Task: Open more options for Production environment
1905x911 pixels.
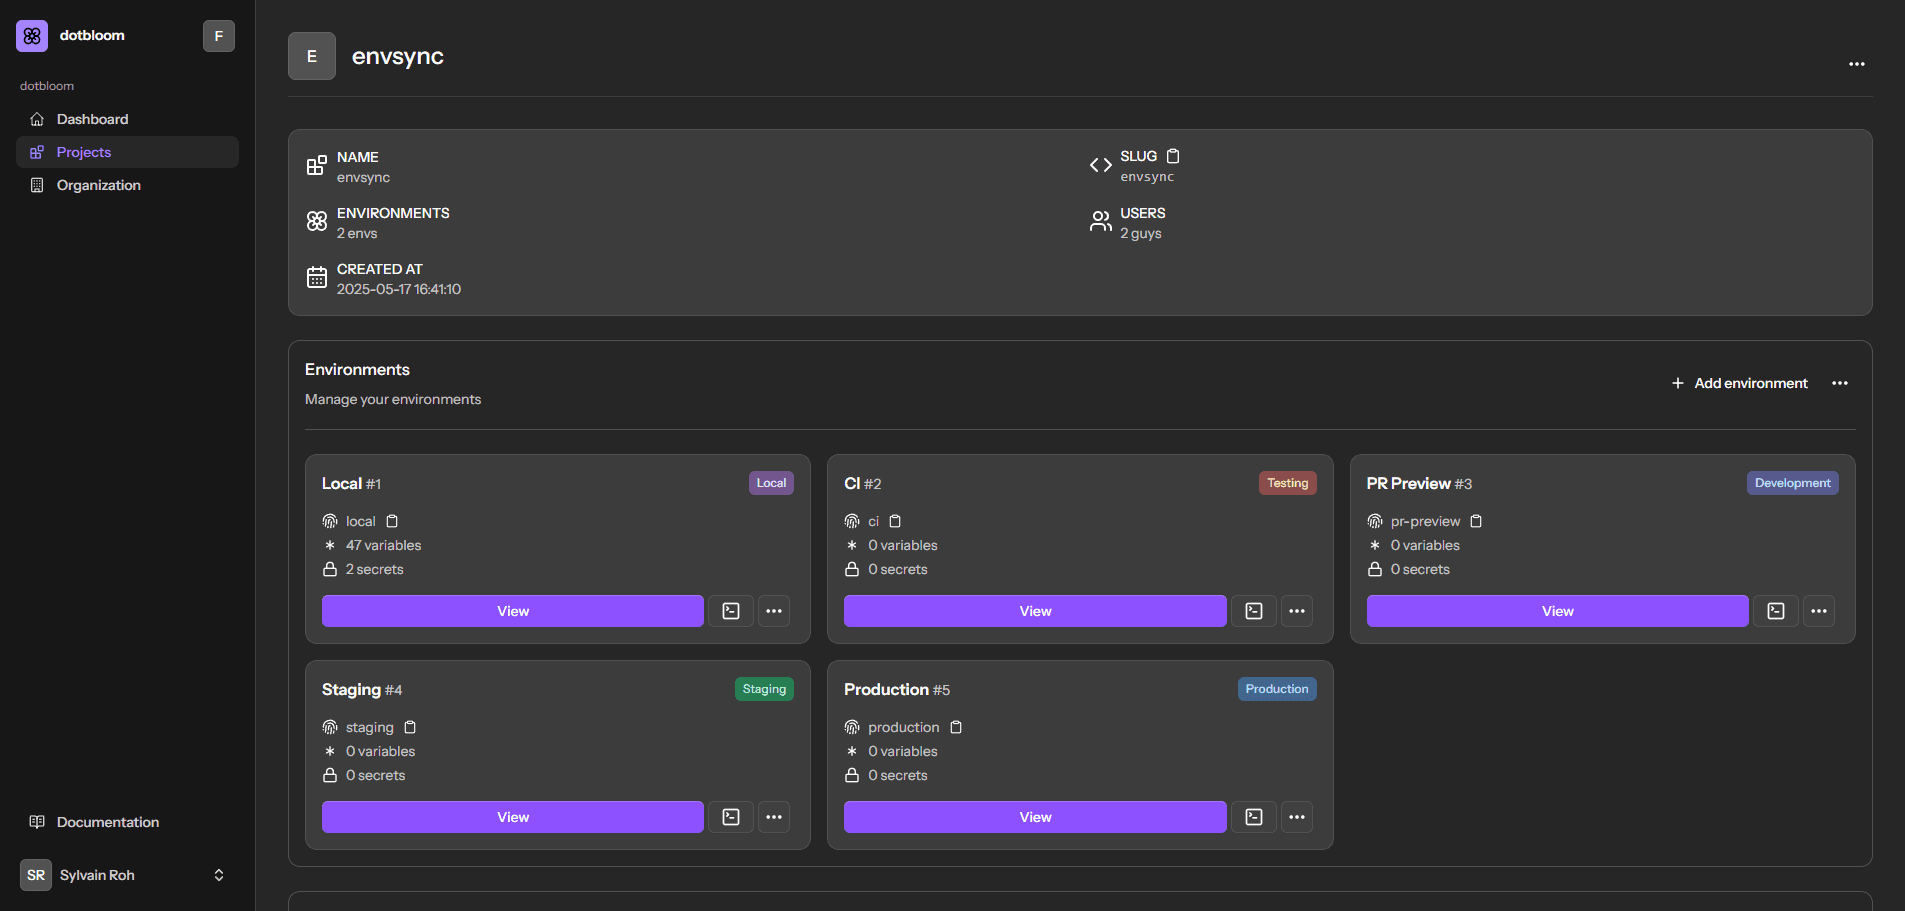Action: click(x=1297, y=817)
